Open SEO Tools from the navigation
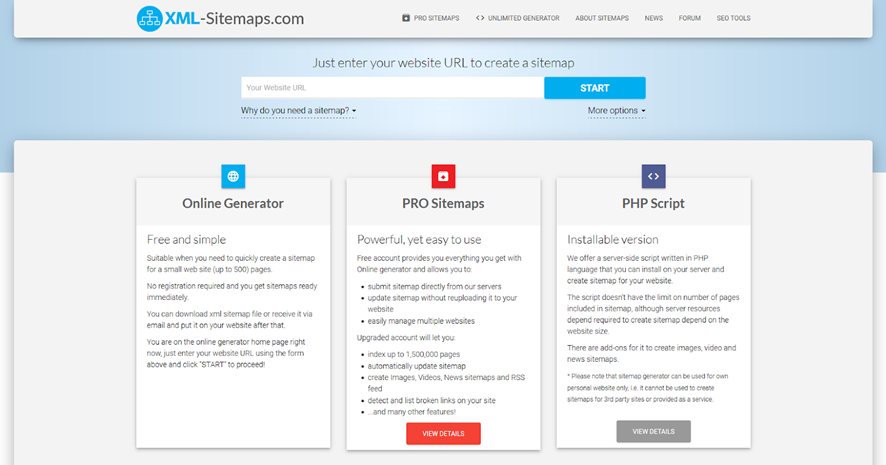This screenshot has width=886, height=465. coord(733,18)
